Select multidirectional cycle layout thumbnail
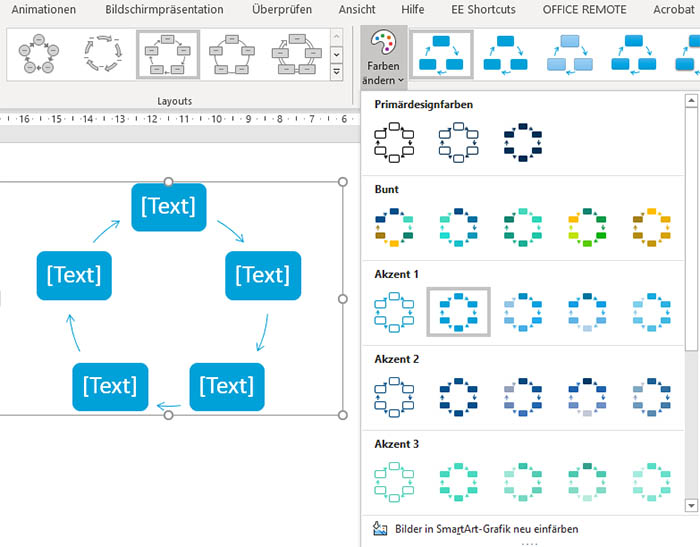Screen dimensions: 700x547 point(296,54)
